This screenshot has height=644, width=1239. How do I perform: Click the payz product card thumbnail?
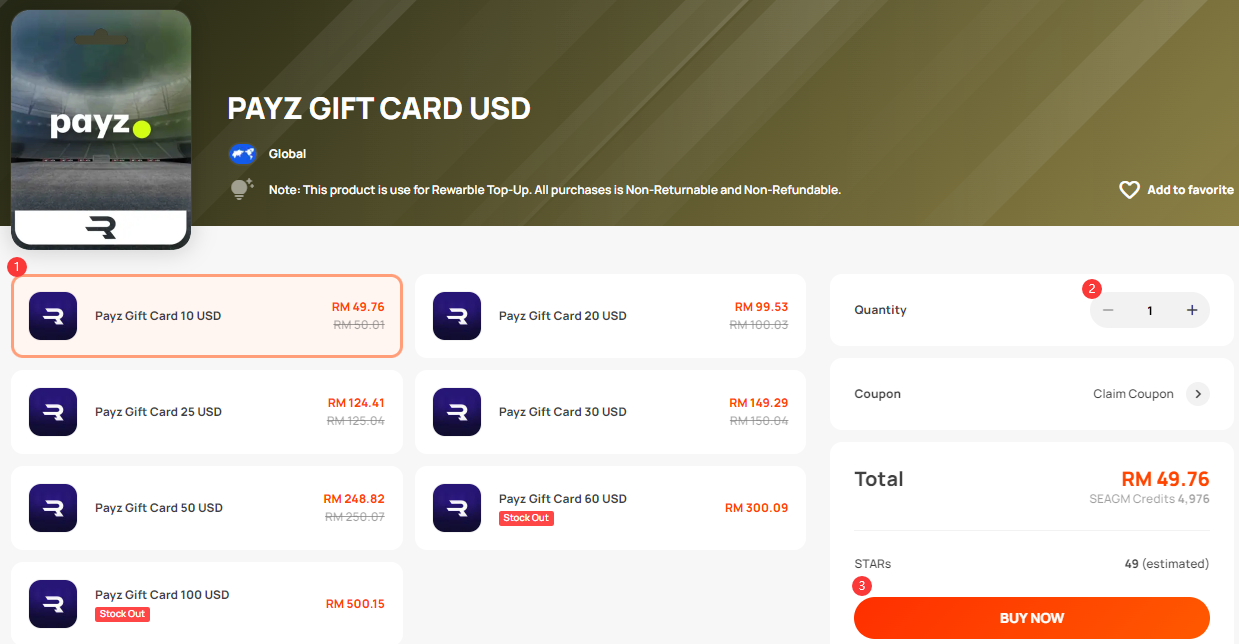pos(101,129)
